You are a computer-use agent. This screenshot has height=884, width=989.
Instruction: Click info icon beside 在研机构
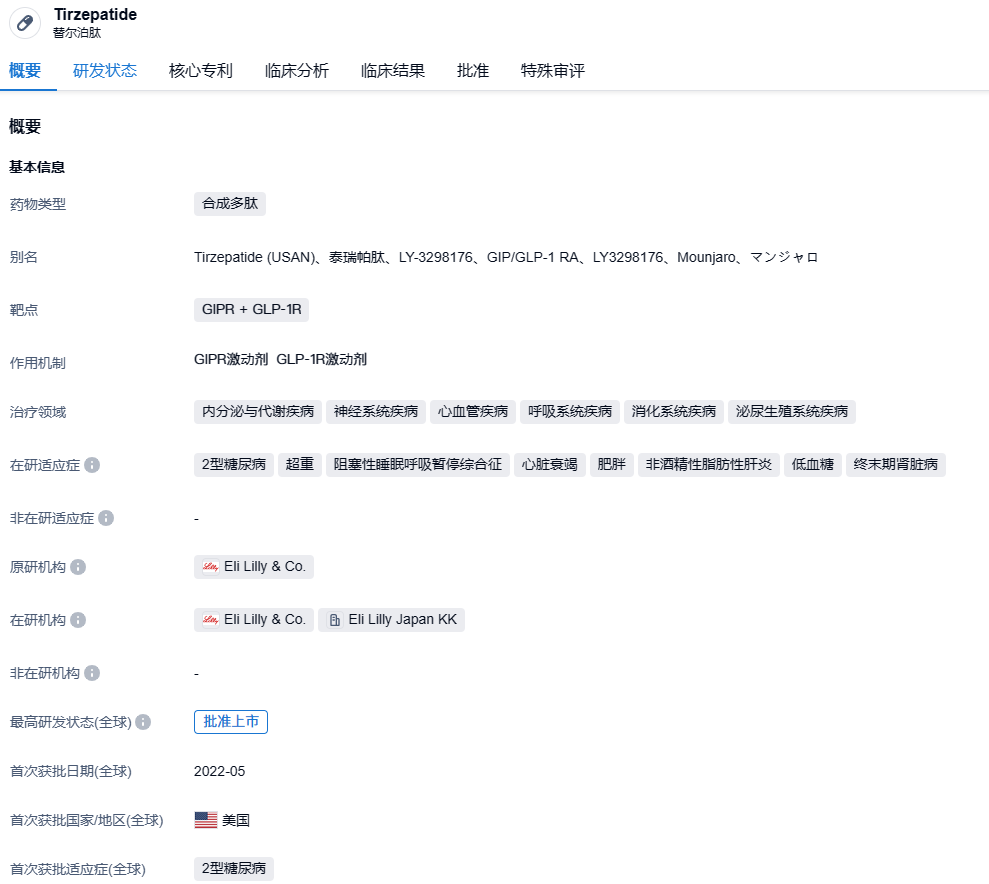pos(78,620)
